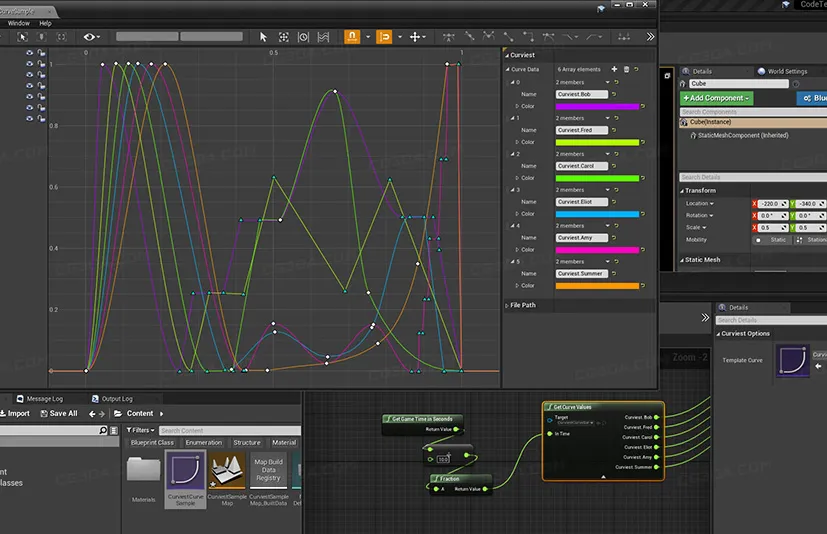The width and height of the screenshot is (827, 534).
Task: Expand Color property under Curviest.Bob
Action: coord(517,106)
